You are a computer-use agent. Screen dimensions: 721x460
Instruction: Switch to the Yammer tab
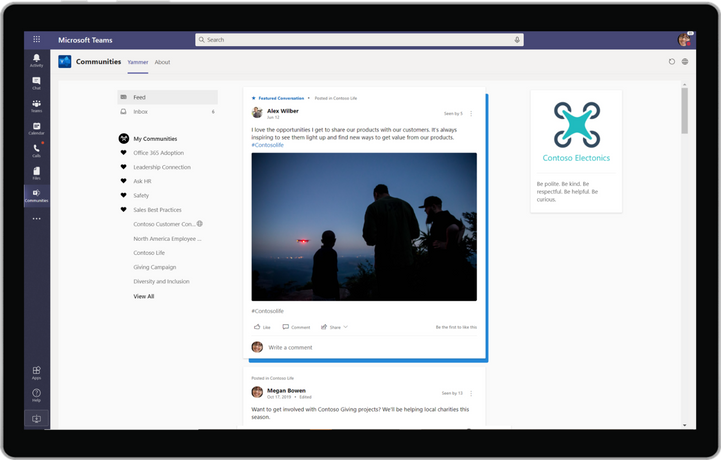pos(138,62)
